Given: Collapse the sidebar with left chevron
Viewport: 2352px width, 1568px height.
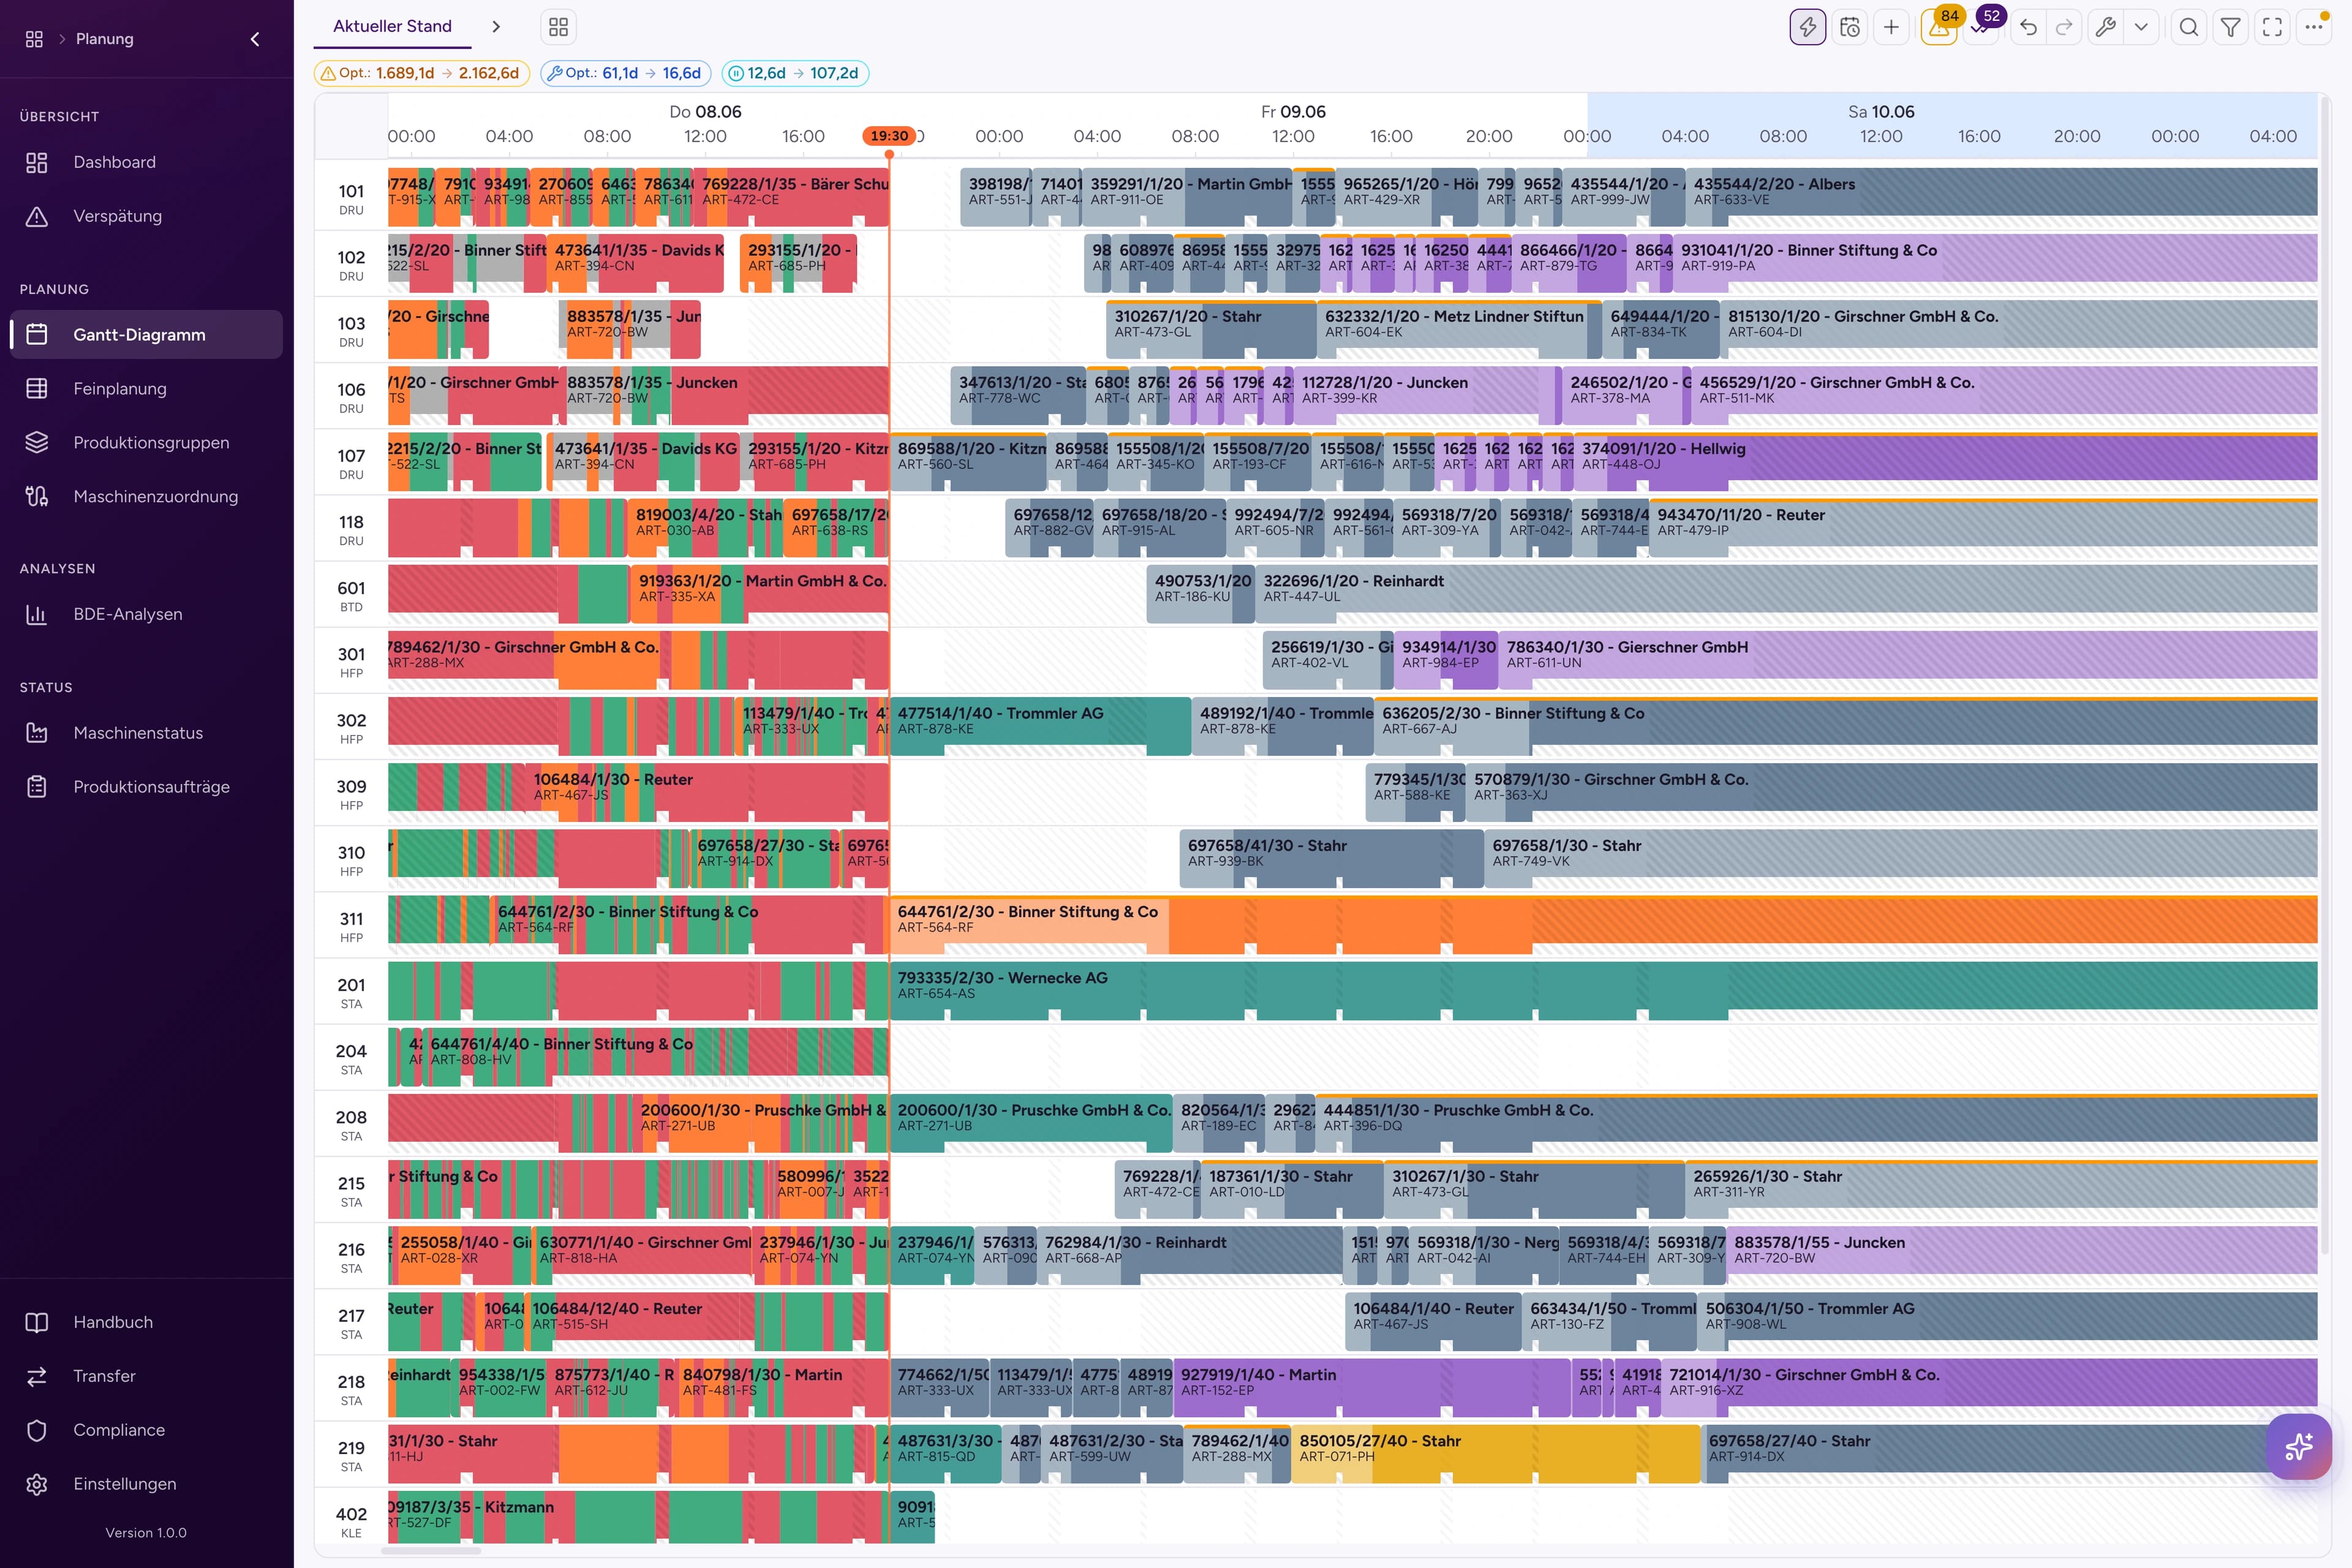Looking at the screenshot, I should click(255, 39).
